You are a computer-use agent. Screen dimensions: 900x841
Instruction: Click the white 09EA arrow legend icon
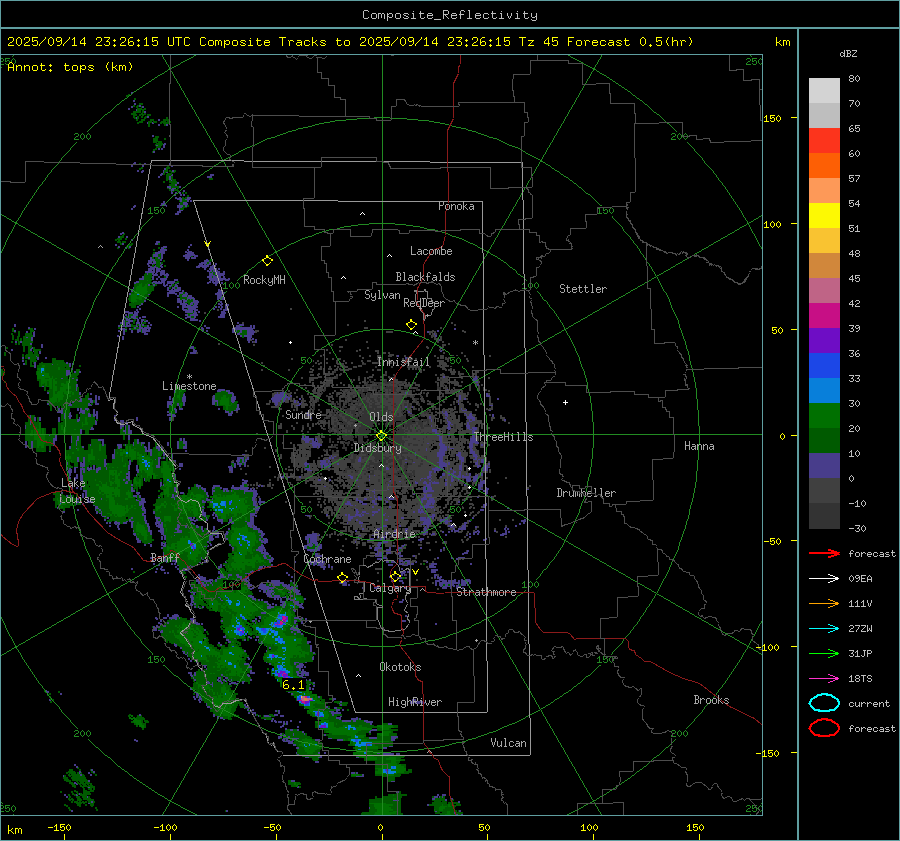tap(824, 578)
